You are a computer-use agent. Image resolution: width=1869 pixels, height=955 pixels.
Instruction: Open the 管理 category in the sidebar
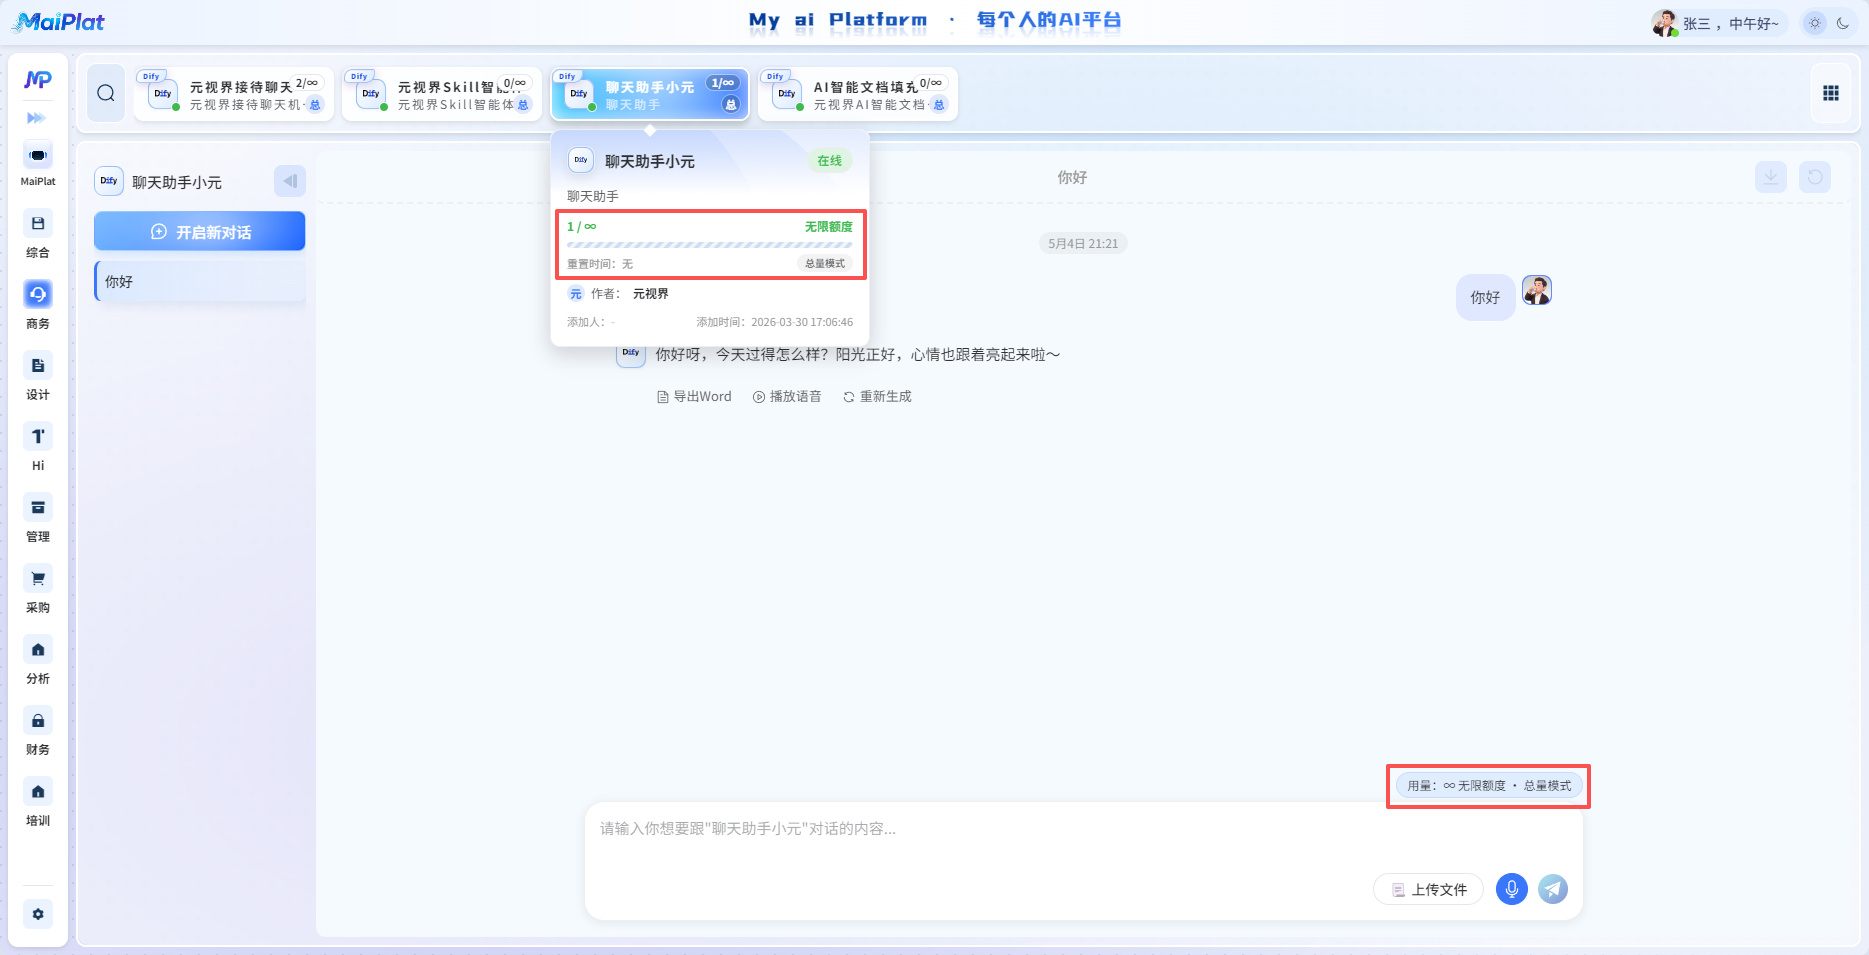[x=38, y=519]
